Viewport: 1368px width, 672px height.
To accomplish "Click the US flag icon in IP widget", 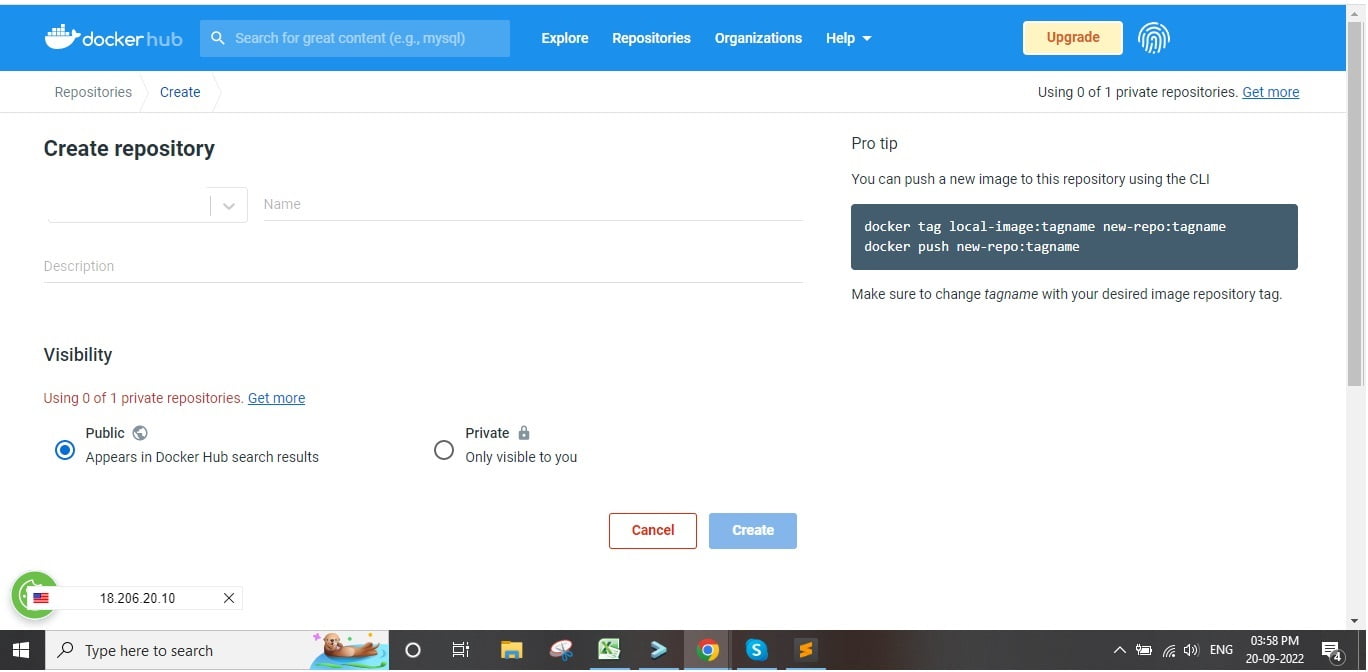I will (x=41, y=598).
